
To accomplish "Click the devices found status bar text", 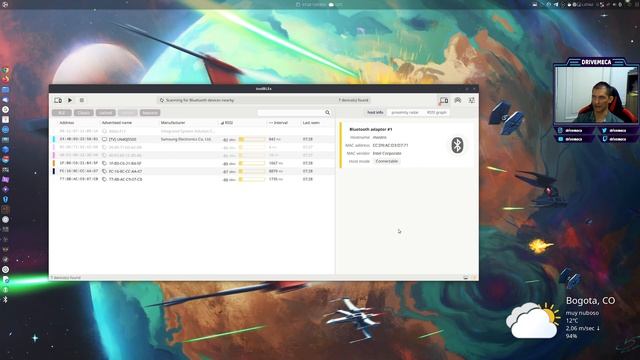I will point(67,278).
